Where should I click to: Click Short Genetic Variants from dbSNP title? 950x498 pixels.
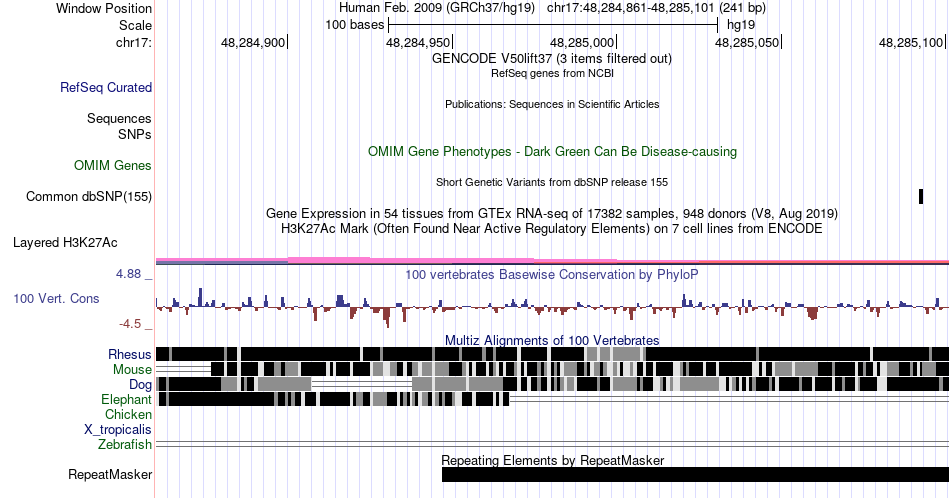(552, 182)
